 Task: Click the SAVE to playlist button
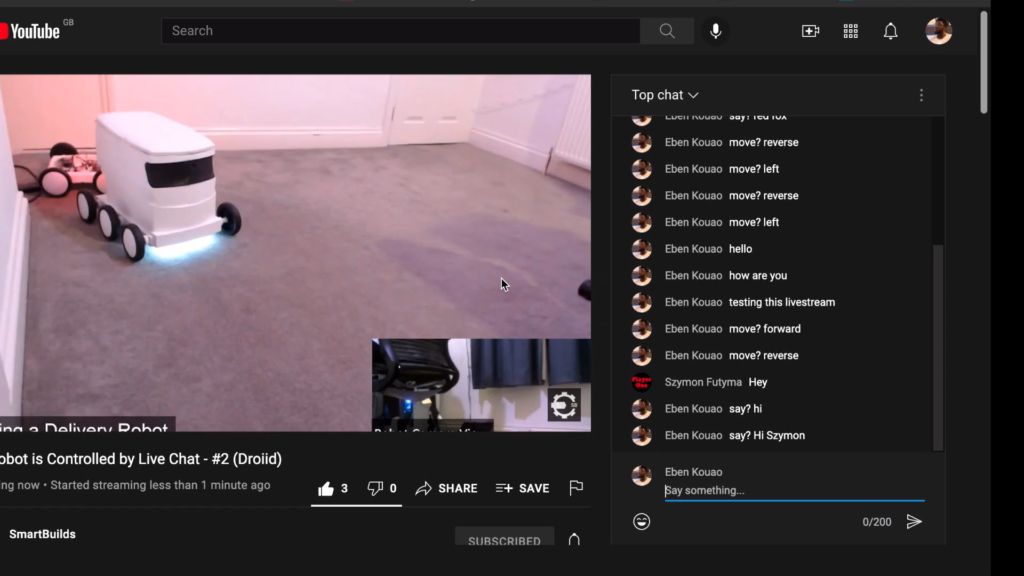pyautogui.click(x=522, y=488)
